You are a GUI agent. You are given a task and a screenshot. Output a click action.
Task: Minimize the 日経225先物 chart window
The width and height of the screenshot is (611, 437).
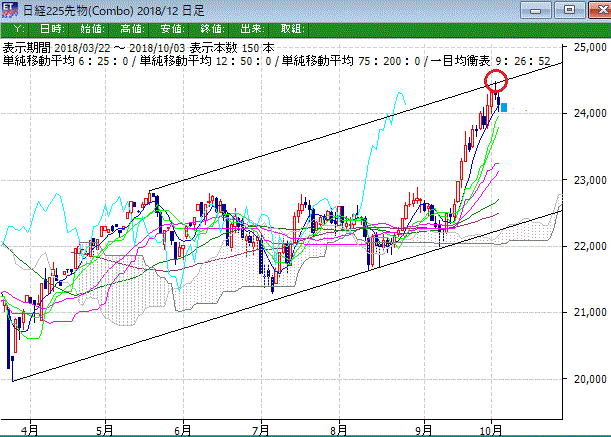pos(536,10)
